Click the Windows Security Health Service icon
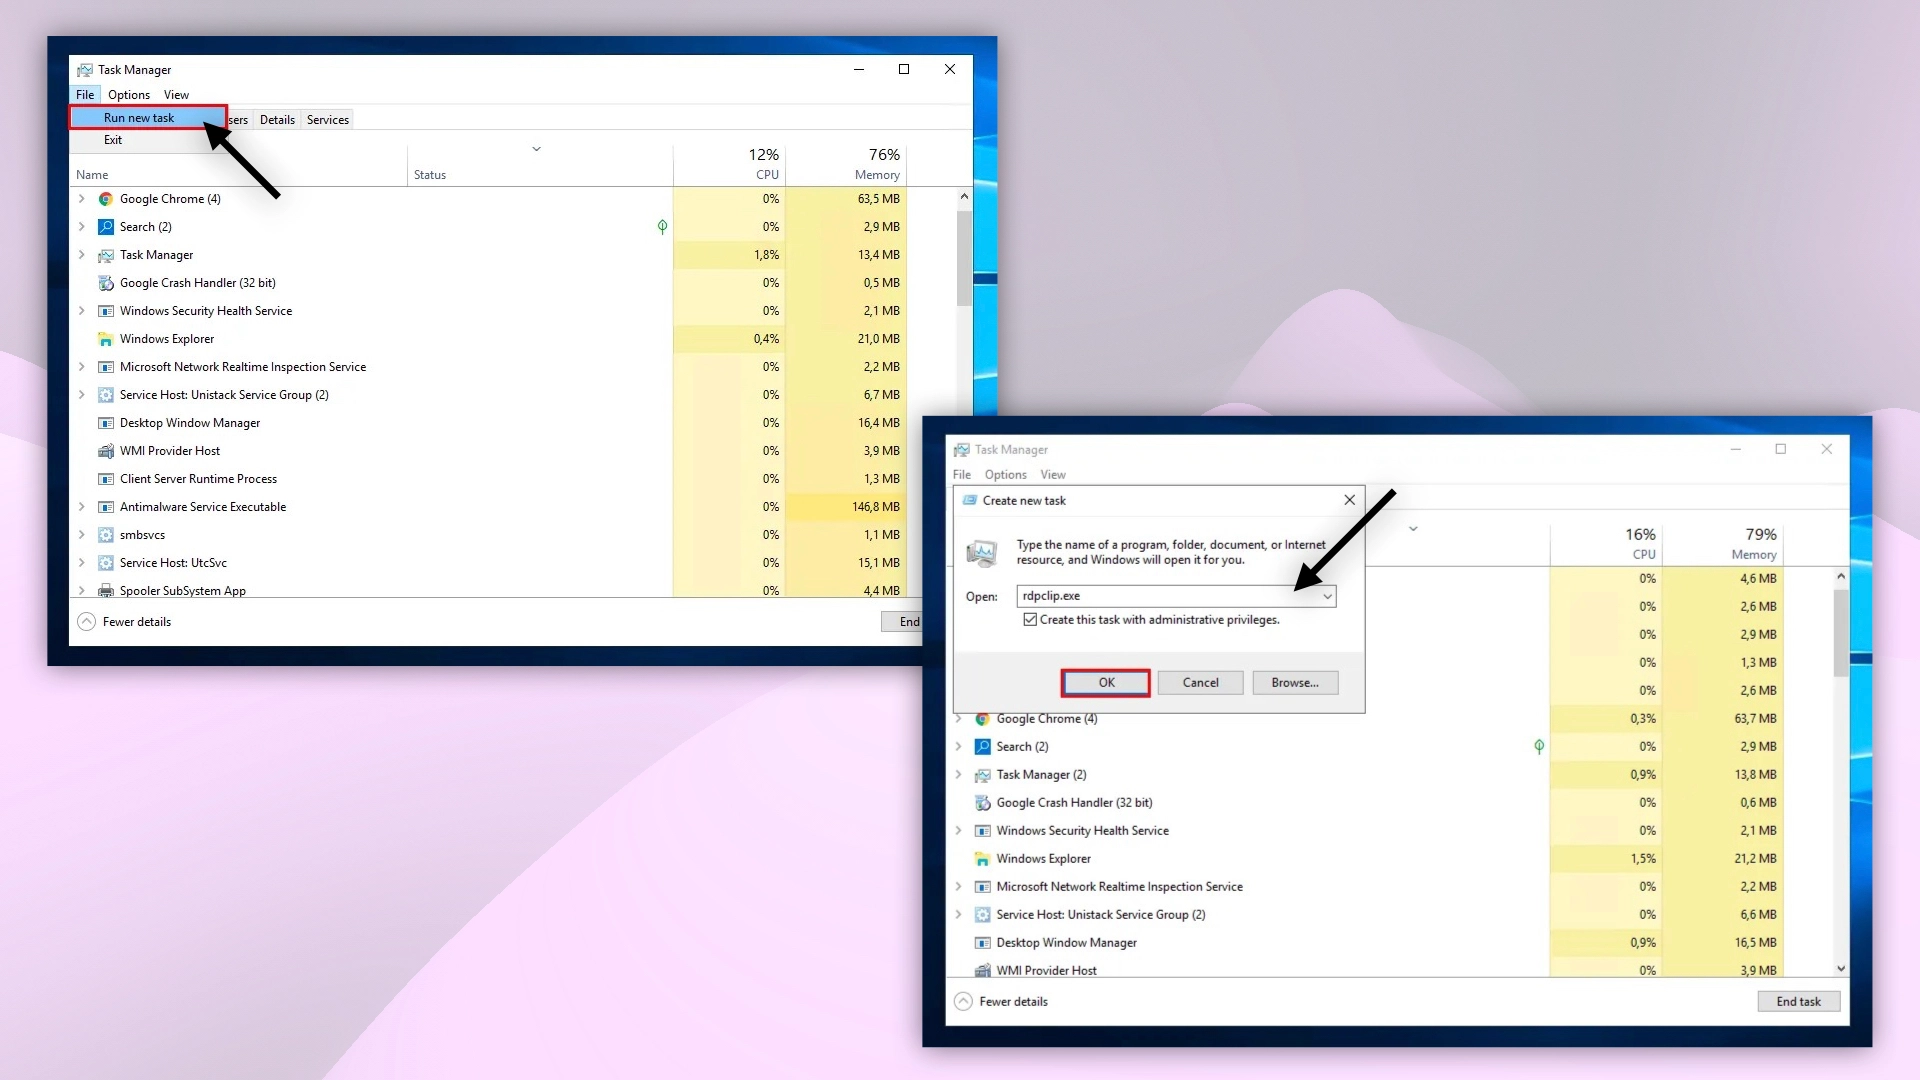The width and height of the screenshot is (1920, 1080). (x=106, y=311)
